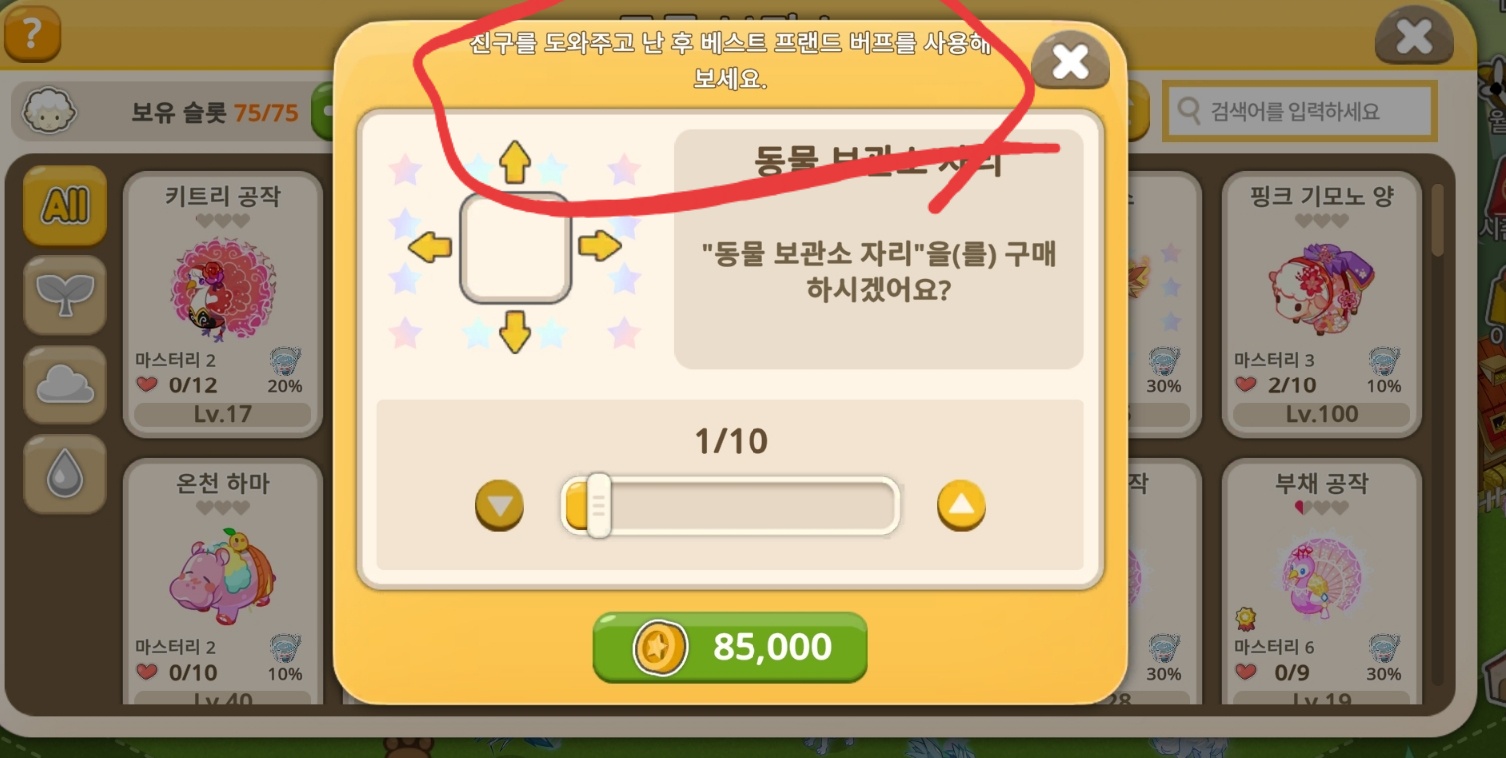This screenshot has height=758, width=1506.
Task: Select the water drop category filter
Action: [x=65, y=474]
